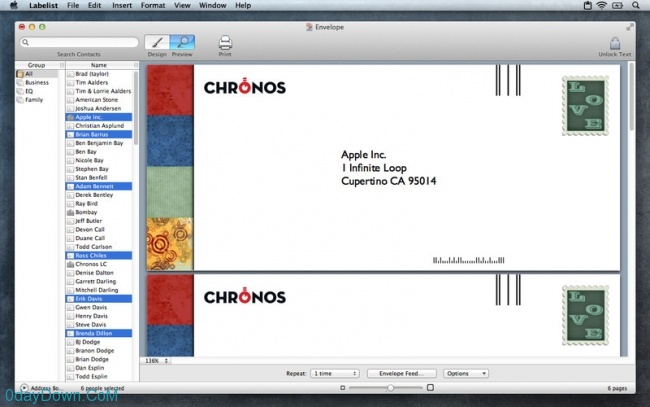
Task: Select contact Ross Chiles
Action: (99, 255)
